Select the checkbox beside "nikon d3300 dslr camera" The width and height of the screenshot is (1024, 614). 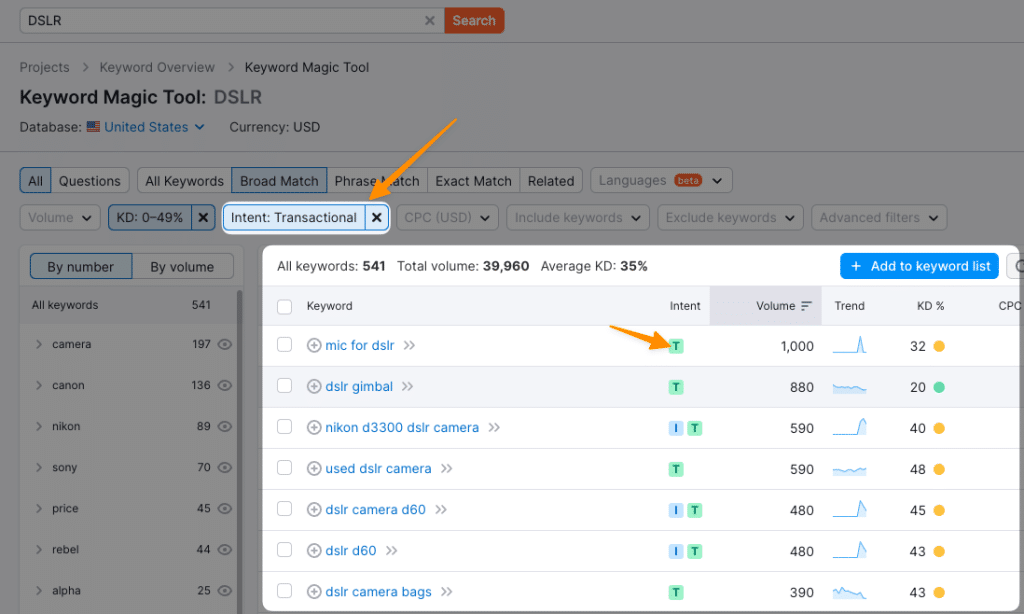pyautogui.click(x=284, y=428)
